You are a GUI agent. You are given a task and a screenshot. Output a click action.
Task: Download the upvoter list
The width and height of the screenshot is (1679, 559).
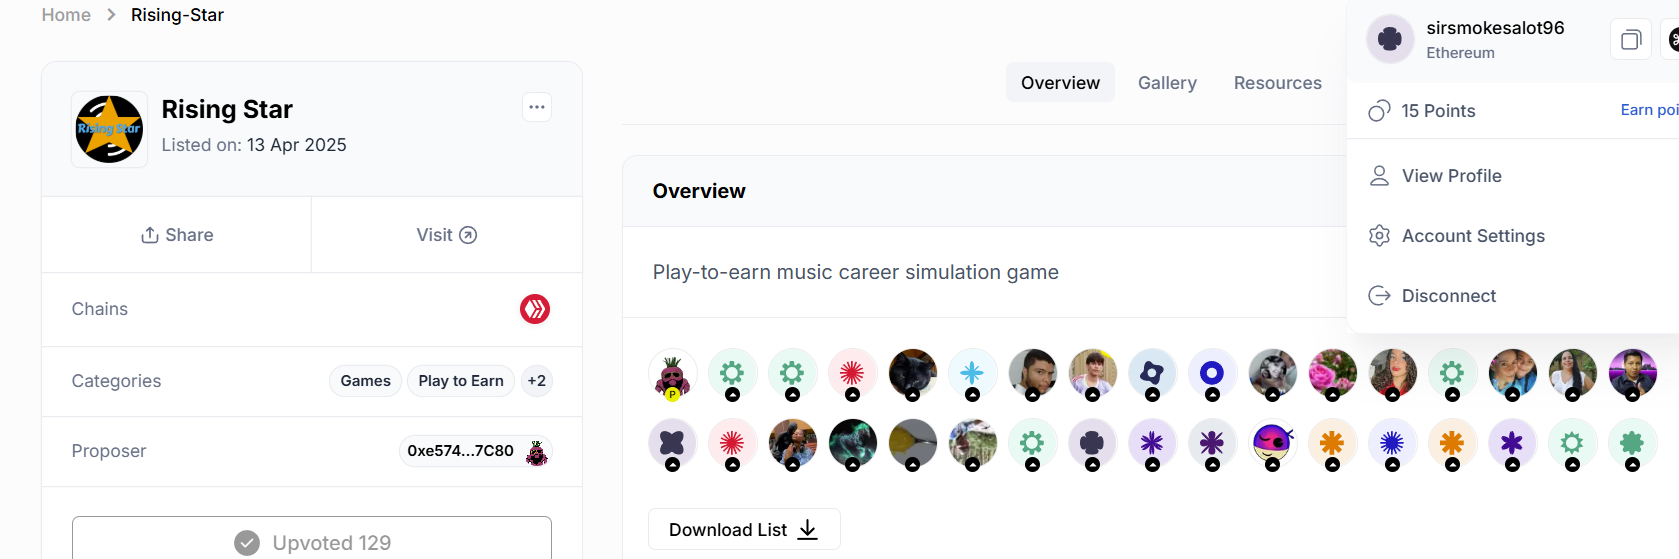click(744, 529)
